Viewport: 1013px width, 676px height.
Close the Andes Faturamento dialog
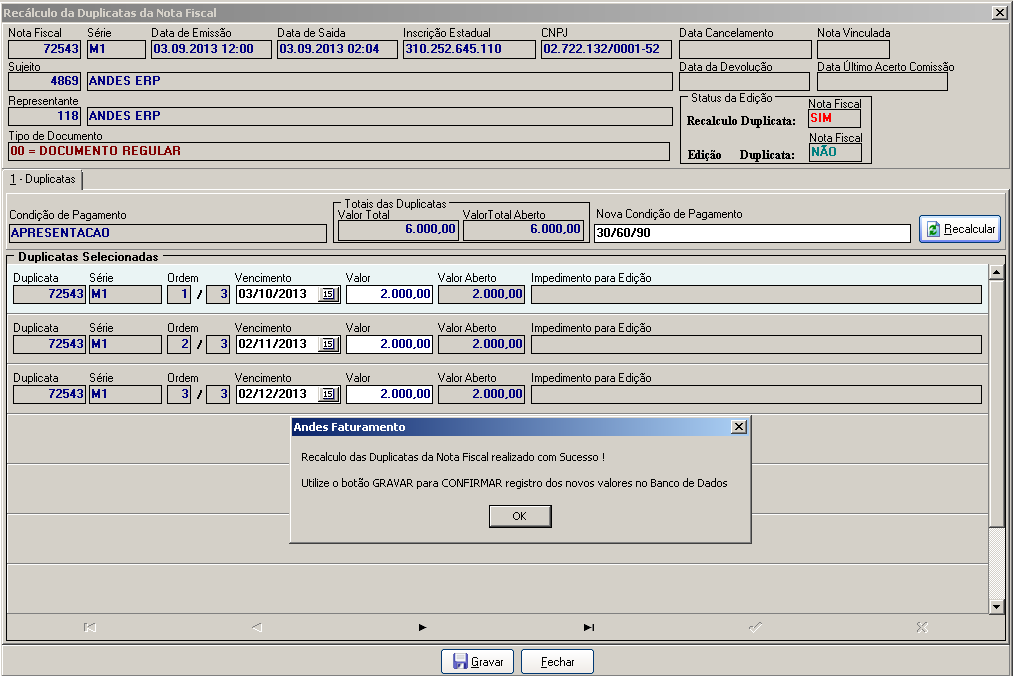click(738, 427)
